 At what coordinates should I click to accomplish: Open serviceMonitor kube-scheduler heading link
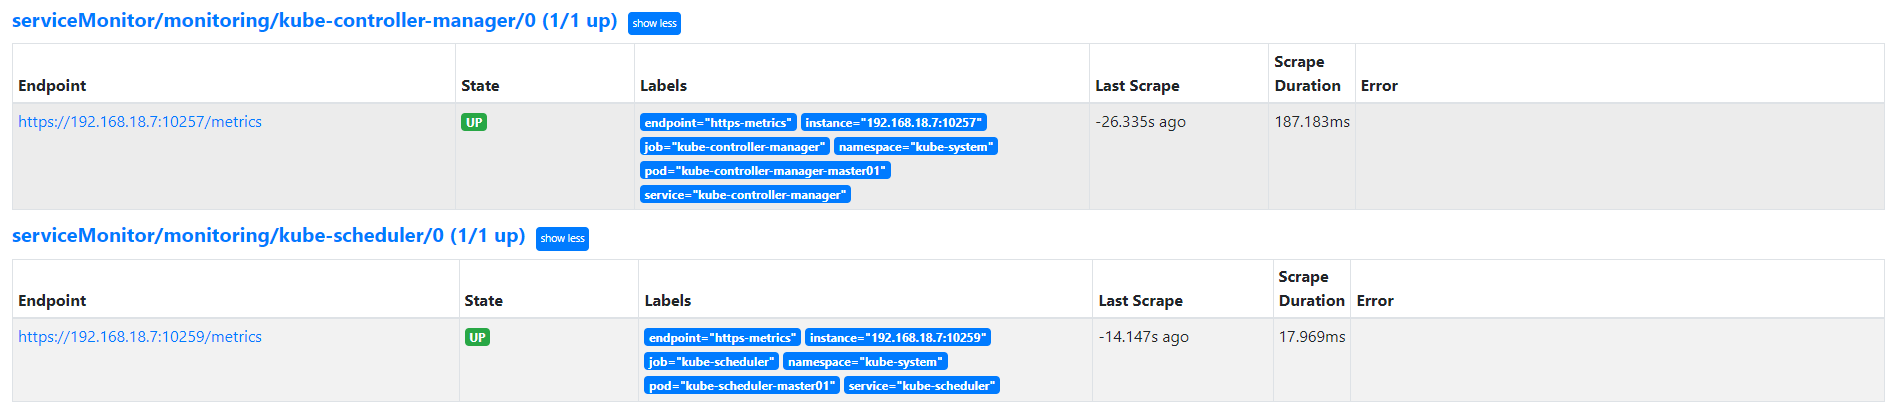268,236
